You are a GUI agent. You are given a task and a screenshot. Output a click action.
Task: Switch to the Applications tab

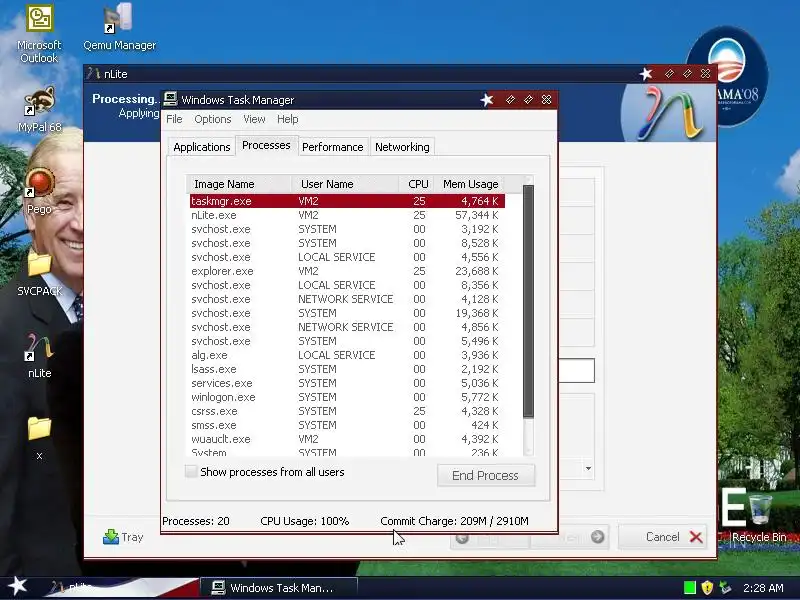coord(202,147)
